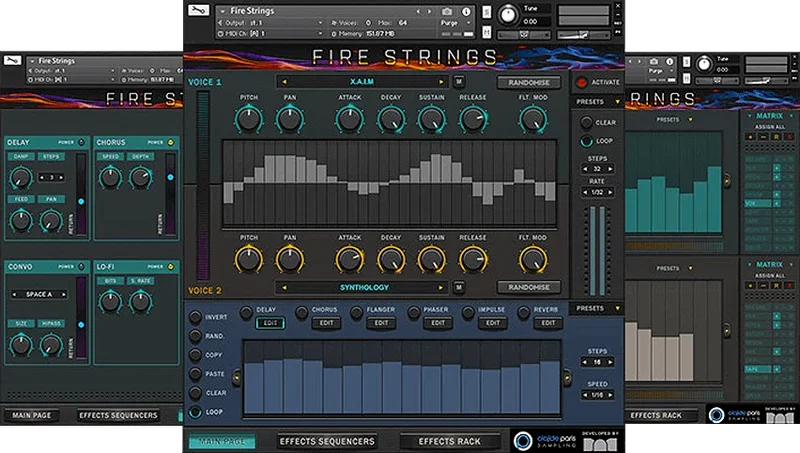Click the CLEAR round button under top PRESETS

tap(586, 122)
